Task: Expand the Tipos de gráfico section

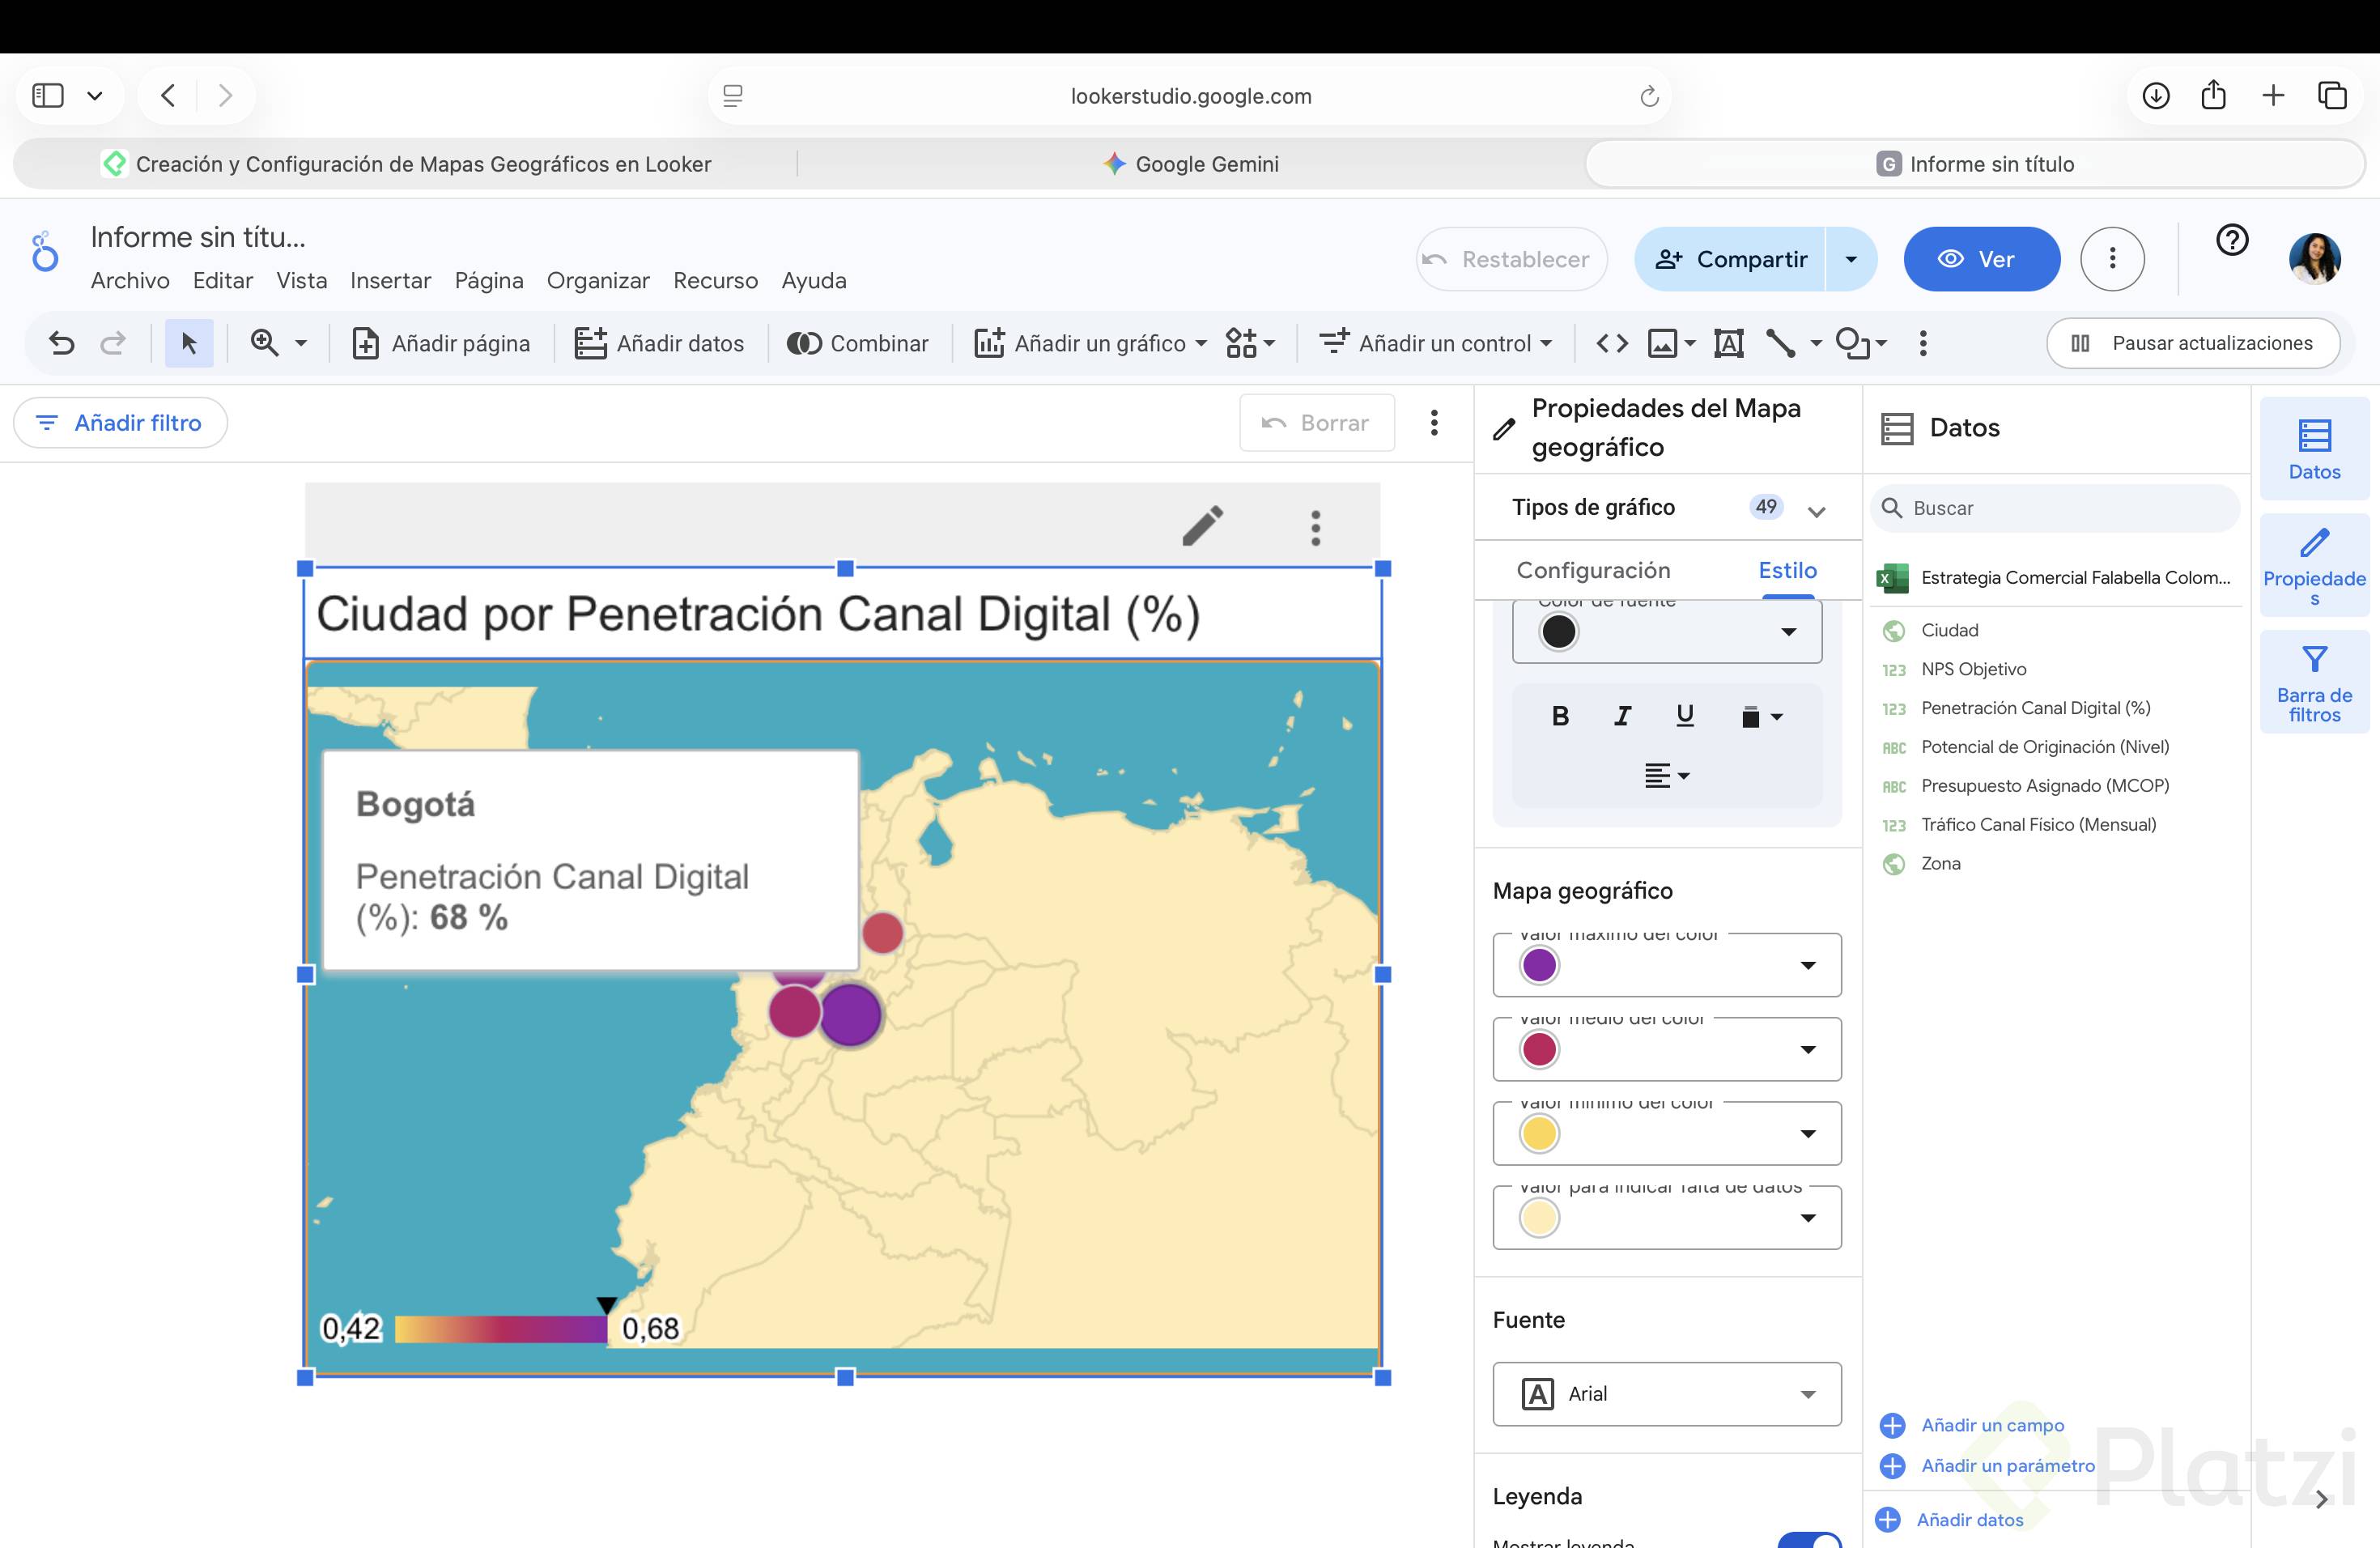Action: pos(1816,510)
